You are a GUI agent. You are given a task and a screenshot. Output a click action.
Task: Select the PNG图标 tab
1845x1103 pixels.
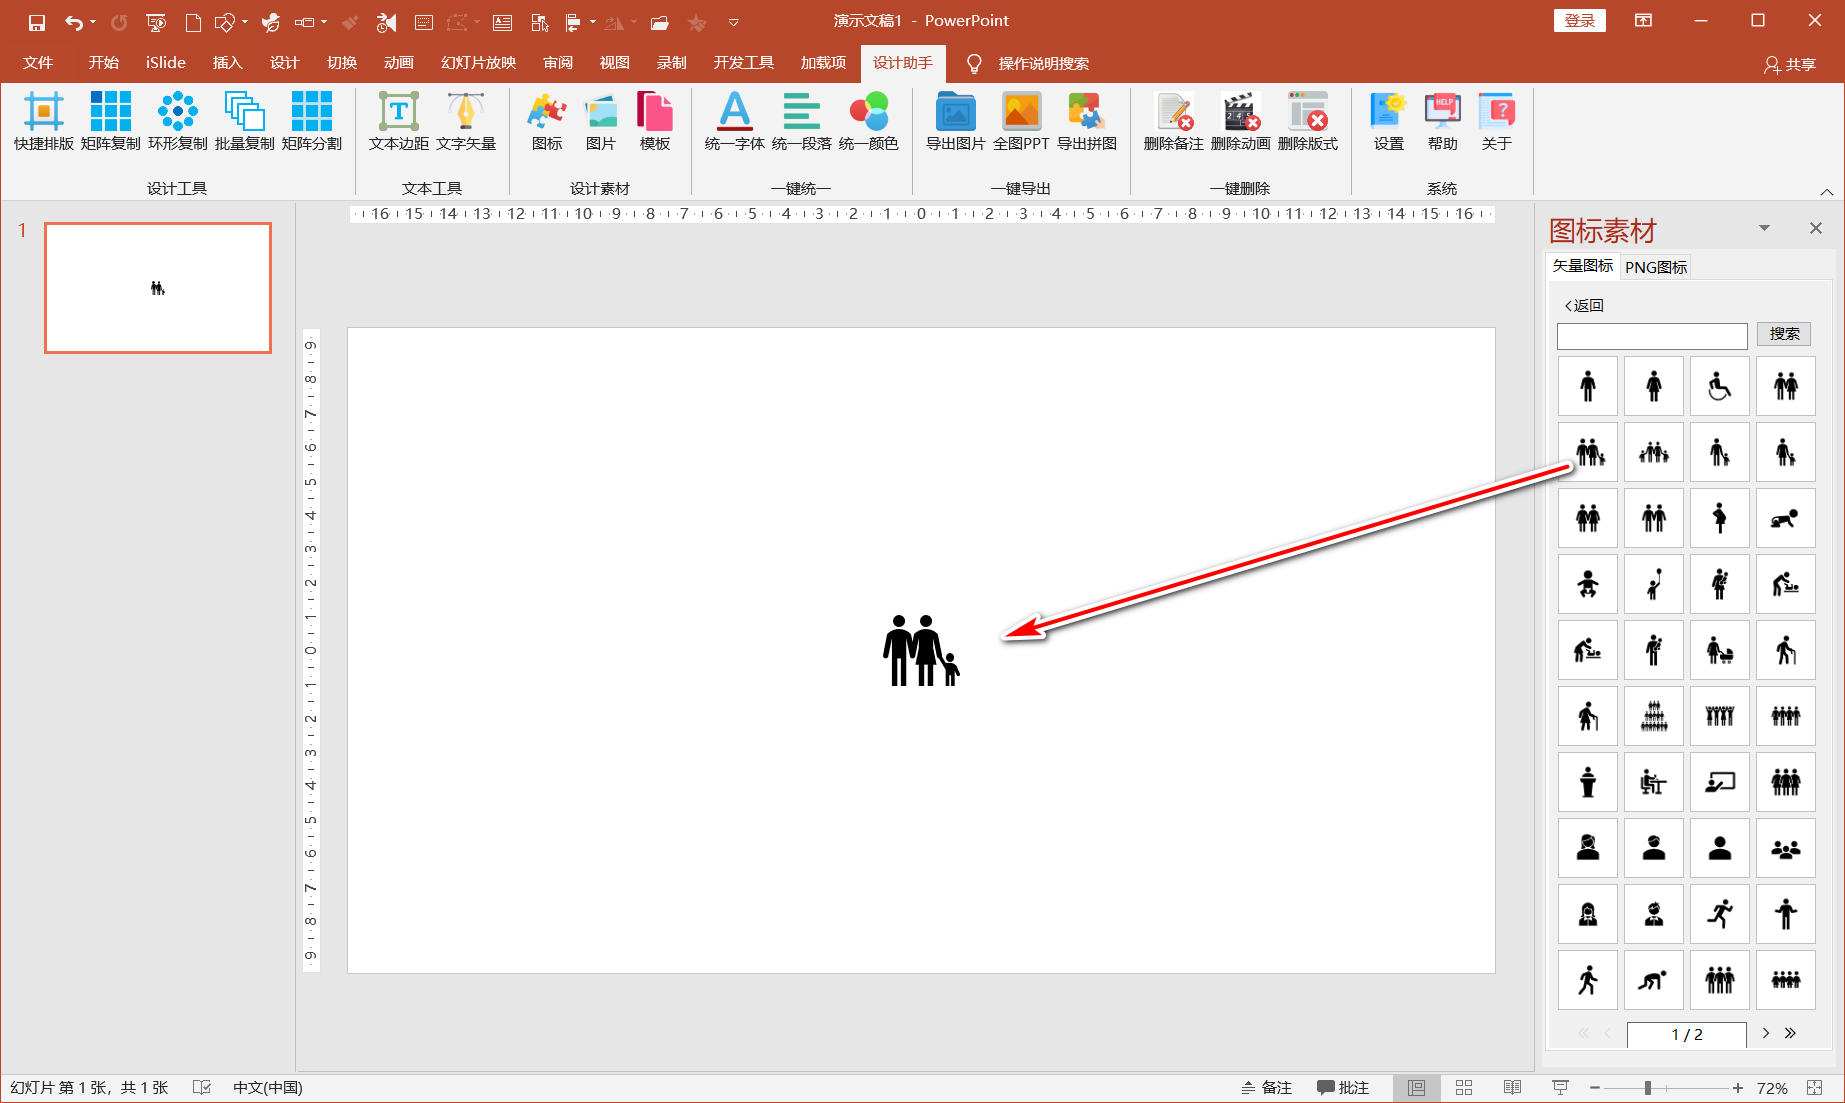(x=1656, y=267)
